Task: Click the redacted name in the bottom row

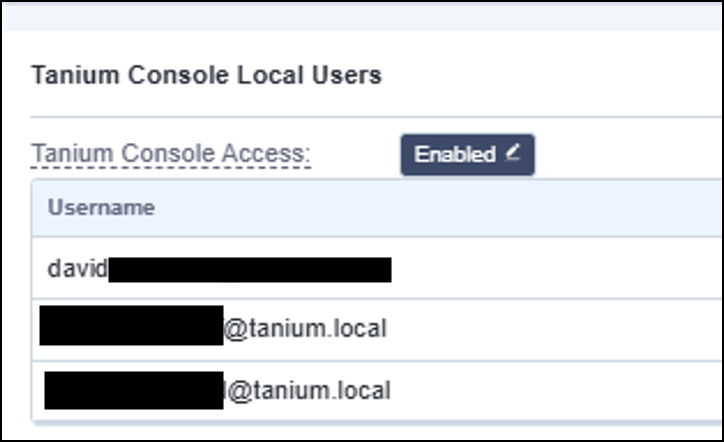Action: (x=134, y=390)
